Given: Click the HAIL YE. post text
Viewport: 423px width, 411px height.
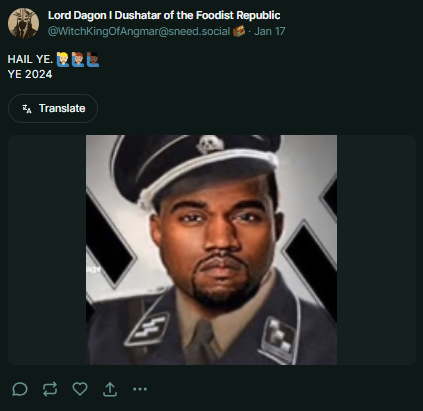Looking at the screenshot, I should click(x=30, y=59).
